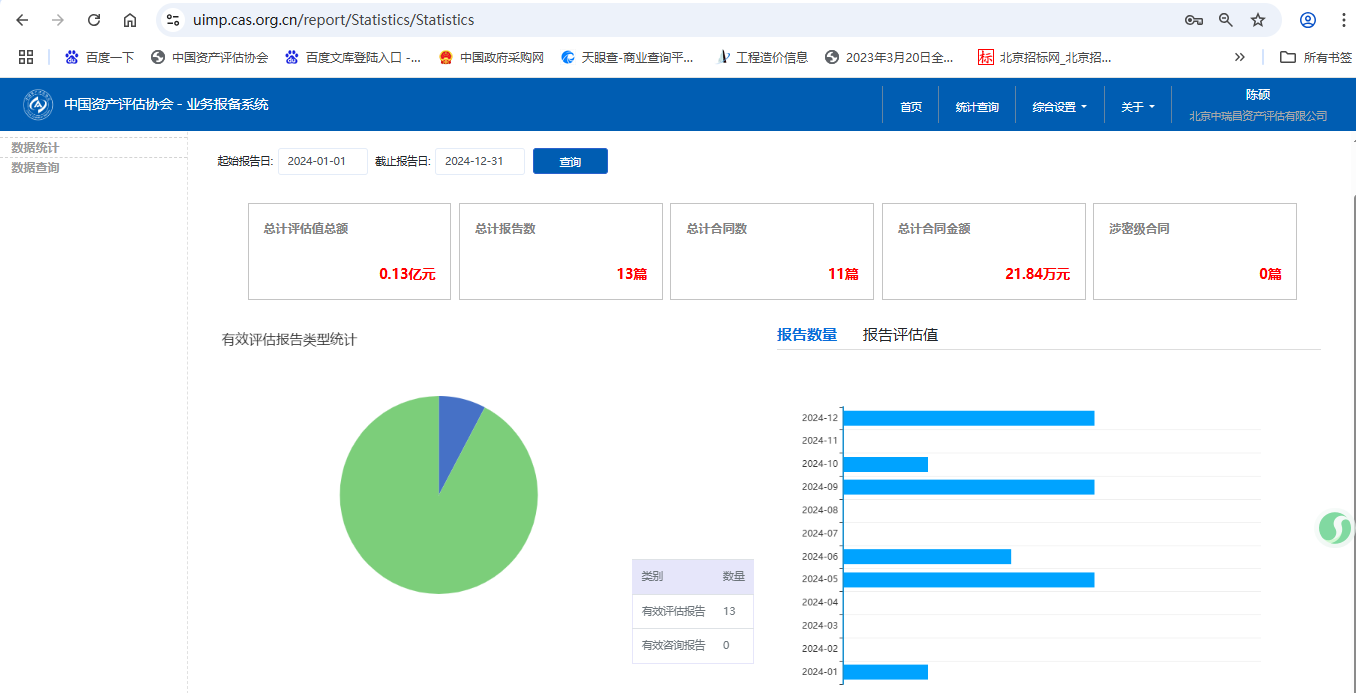The width and height of the screenshot is (1356, 693).
Task: Open the 统计查询 menu item
Action: [976, 106]
